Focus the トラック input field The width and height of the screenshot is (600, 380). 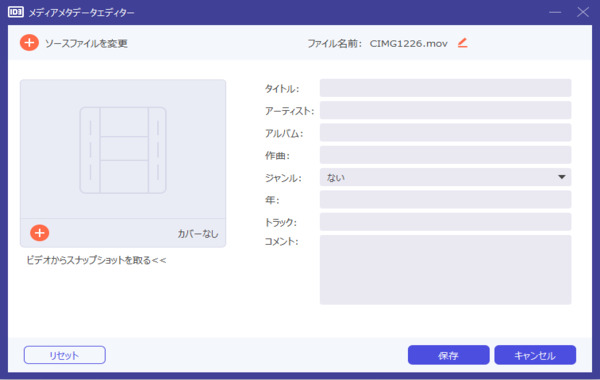pyautogui.click(x=445, y=222)
